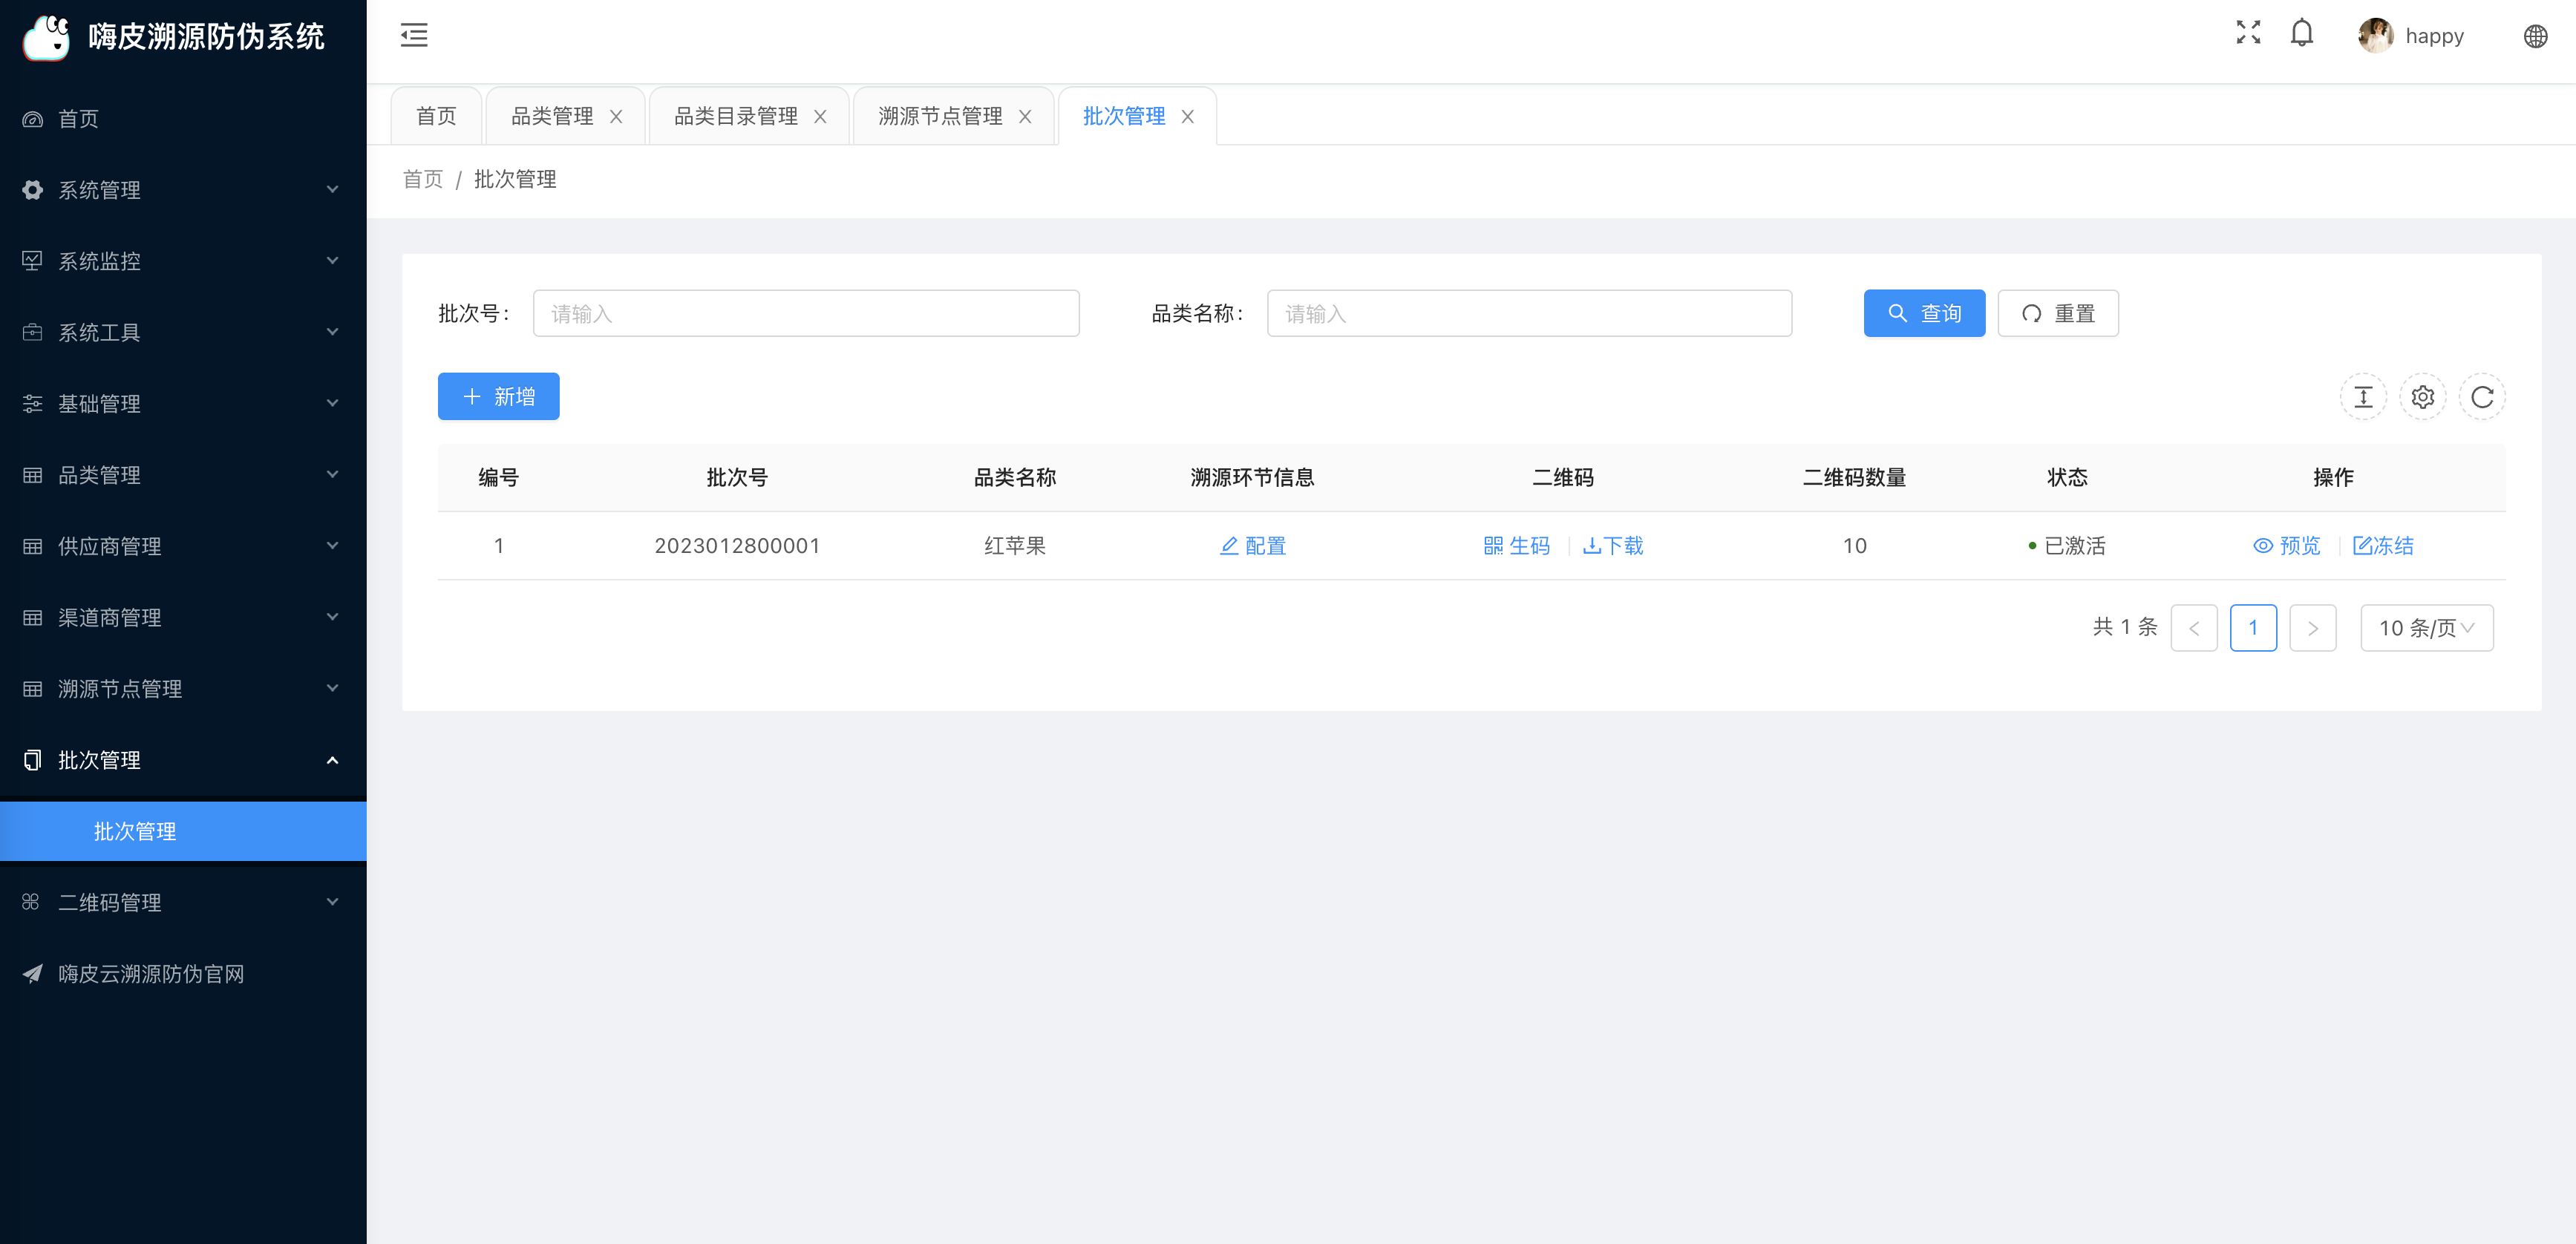Viewport: 2576px width, 1244px height.
Task: Open notifications bell icon
Action: [2302, 34]
